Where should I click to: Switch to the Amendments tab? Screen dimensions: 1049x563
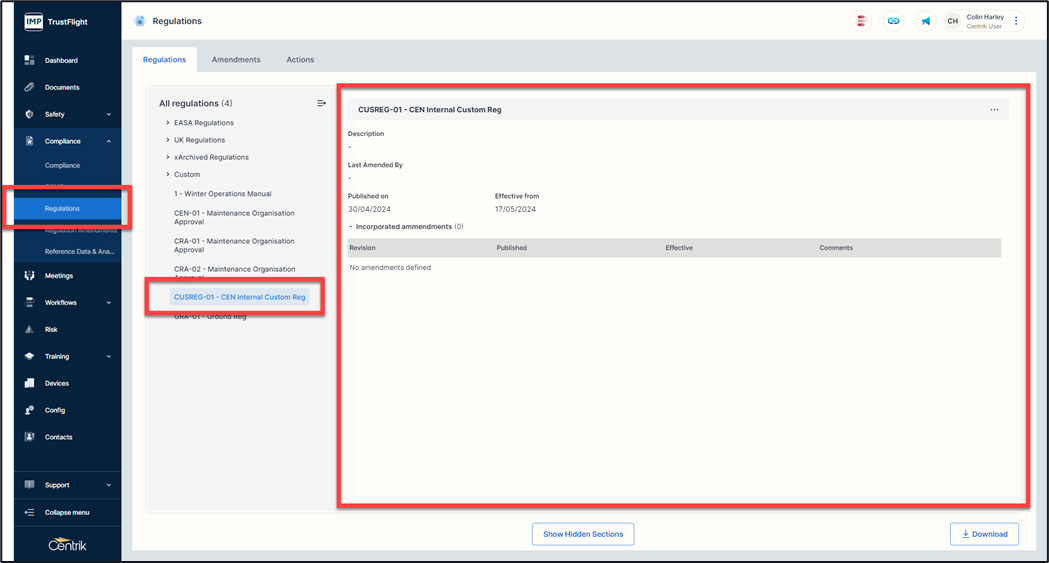(236, 60)
